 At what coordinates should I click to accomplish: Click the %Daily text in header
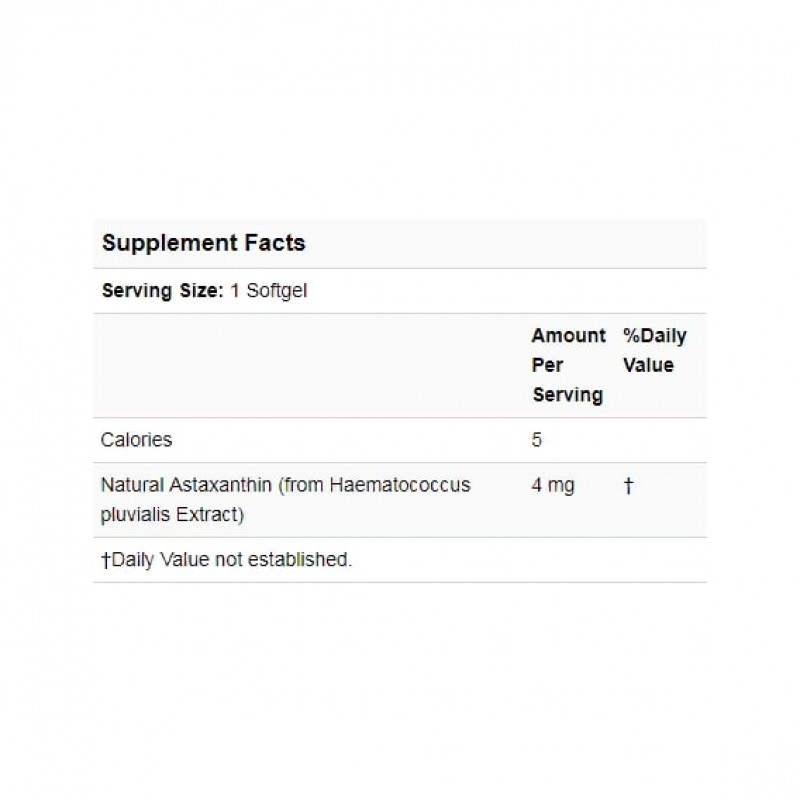coord(654,336)
